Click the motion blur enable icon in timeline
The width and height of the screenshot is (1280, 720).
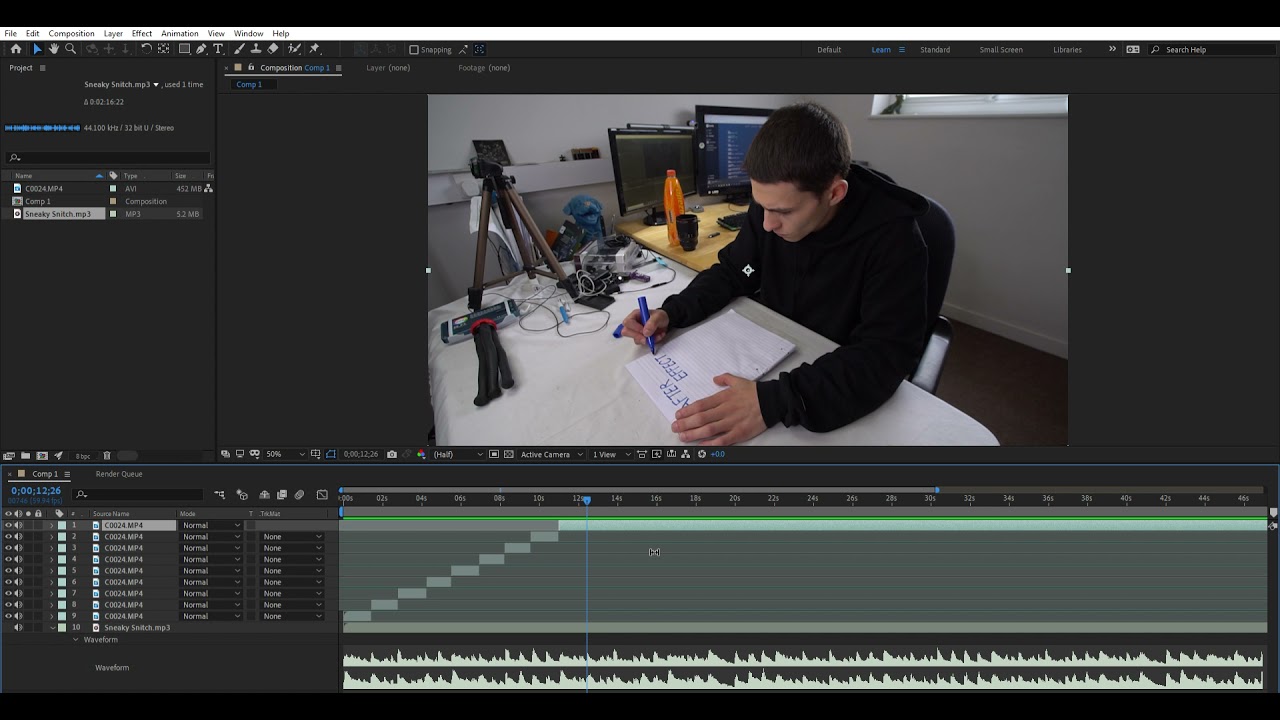[x=299, y=494]
